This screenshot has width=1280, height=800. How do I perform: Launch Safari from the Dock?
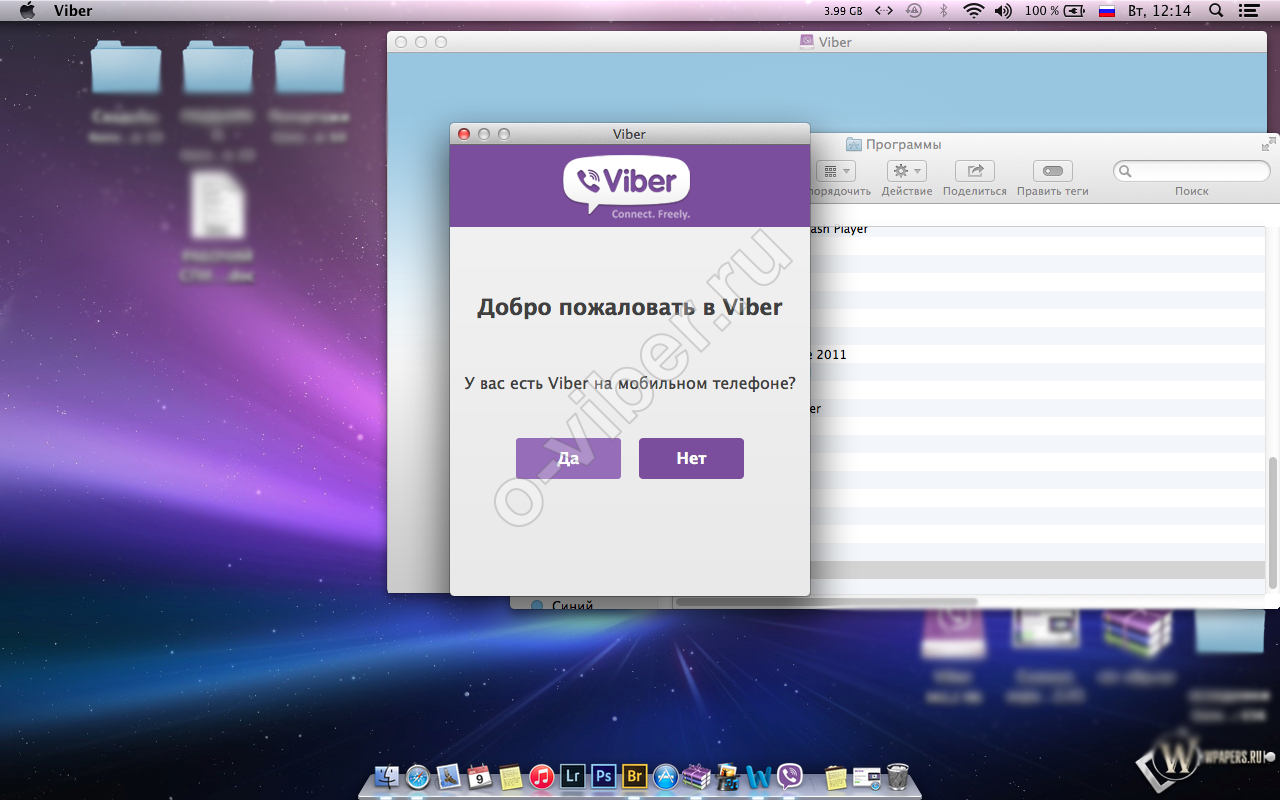[418, 776]
